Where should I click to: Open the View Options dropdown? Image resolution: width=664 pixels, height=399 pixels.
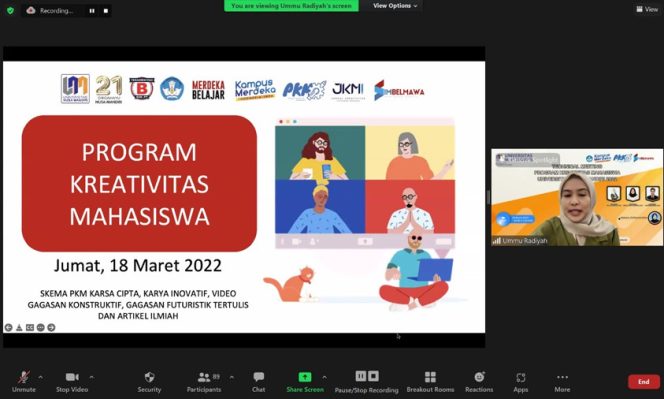tap(395, 6)
